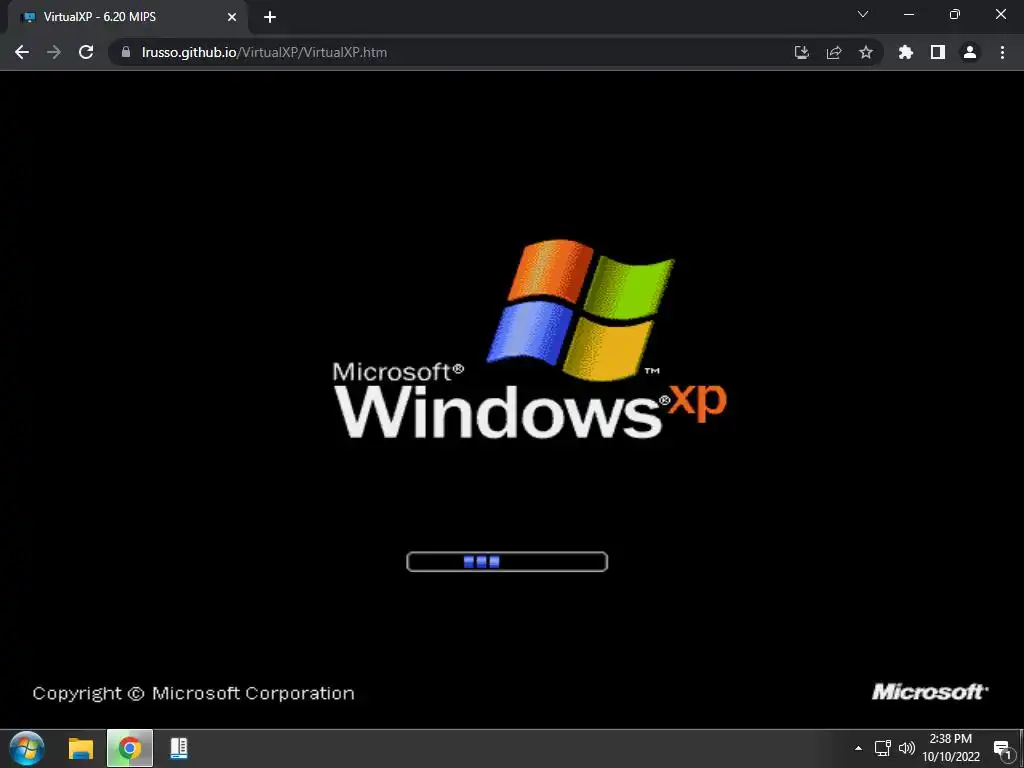
Task: Close the VirtualXP tab
Action: [232, 17]
